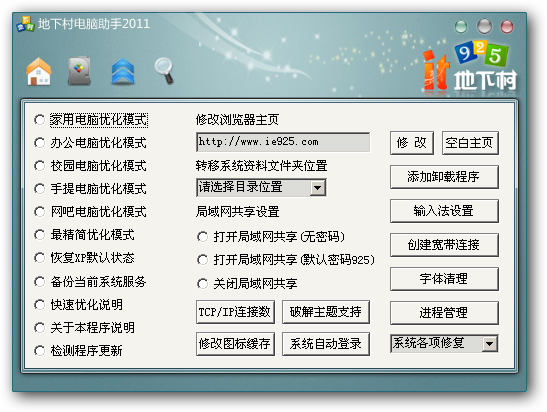This screenshot has width=547, height=412.
Task: Expand the 请选择目录位置 dropdown
Action: click(318, 188)
